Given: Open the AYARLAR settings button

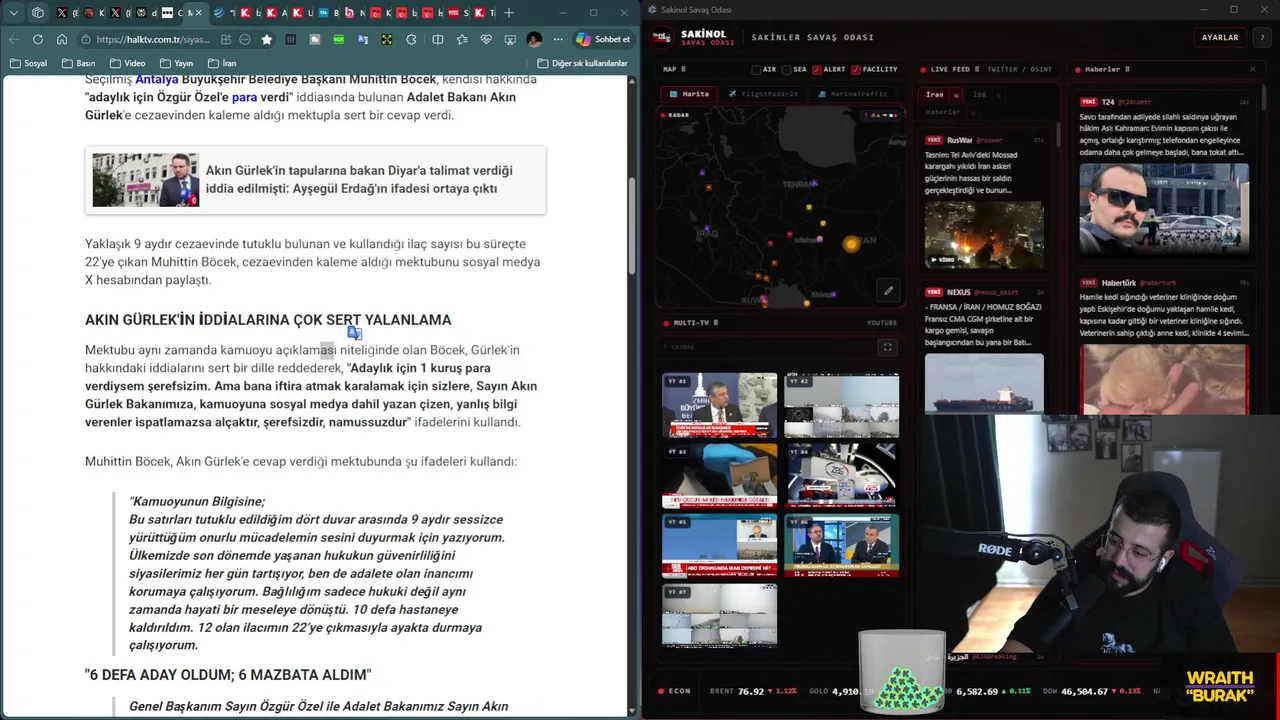Looking at the screenshot, I should click(1220, 37).
